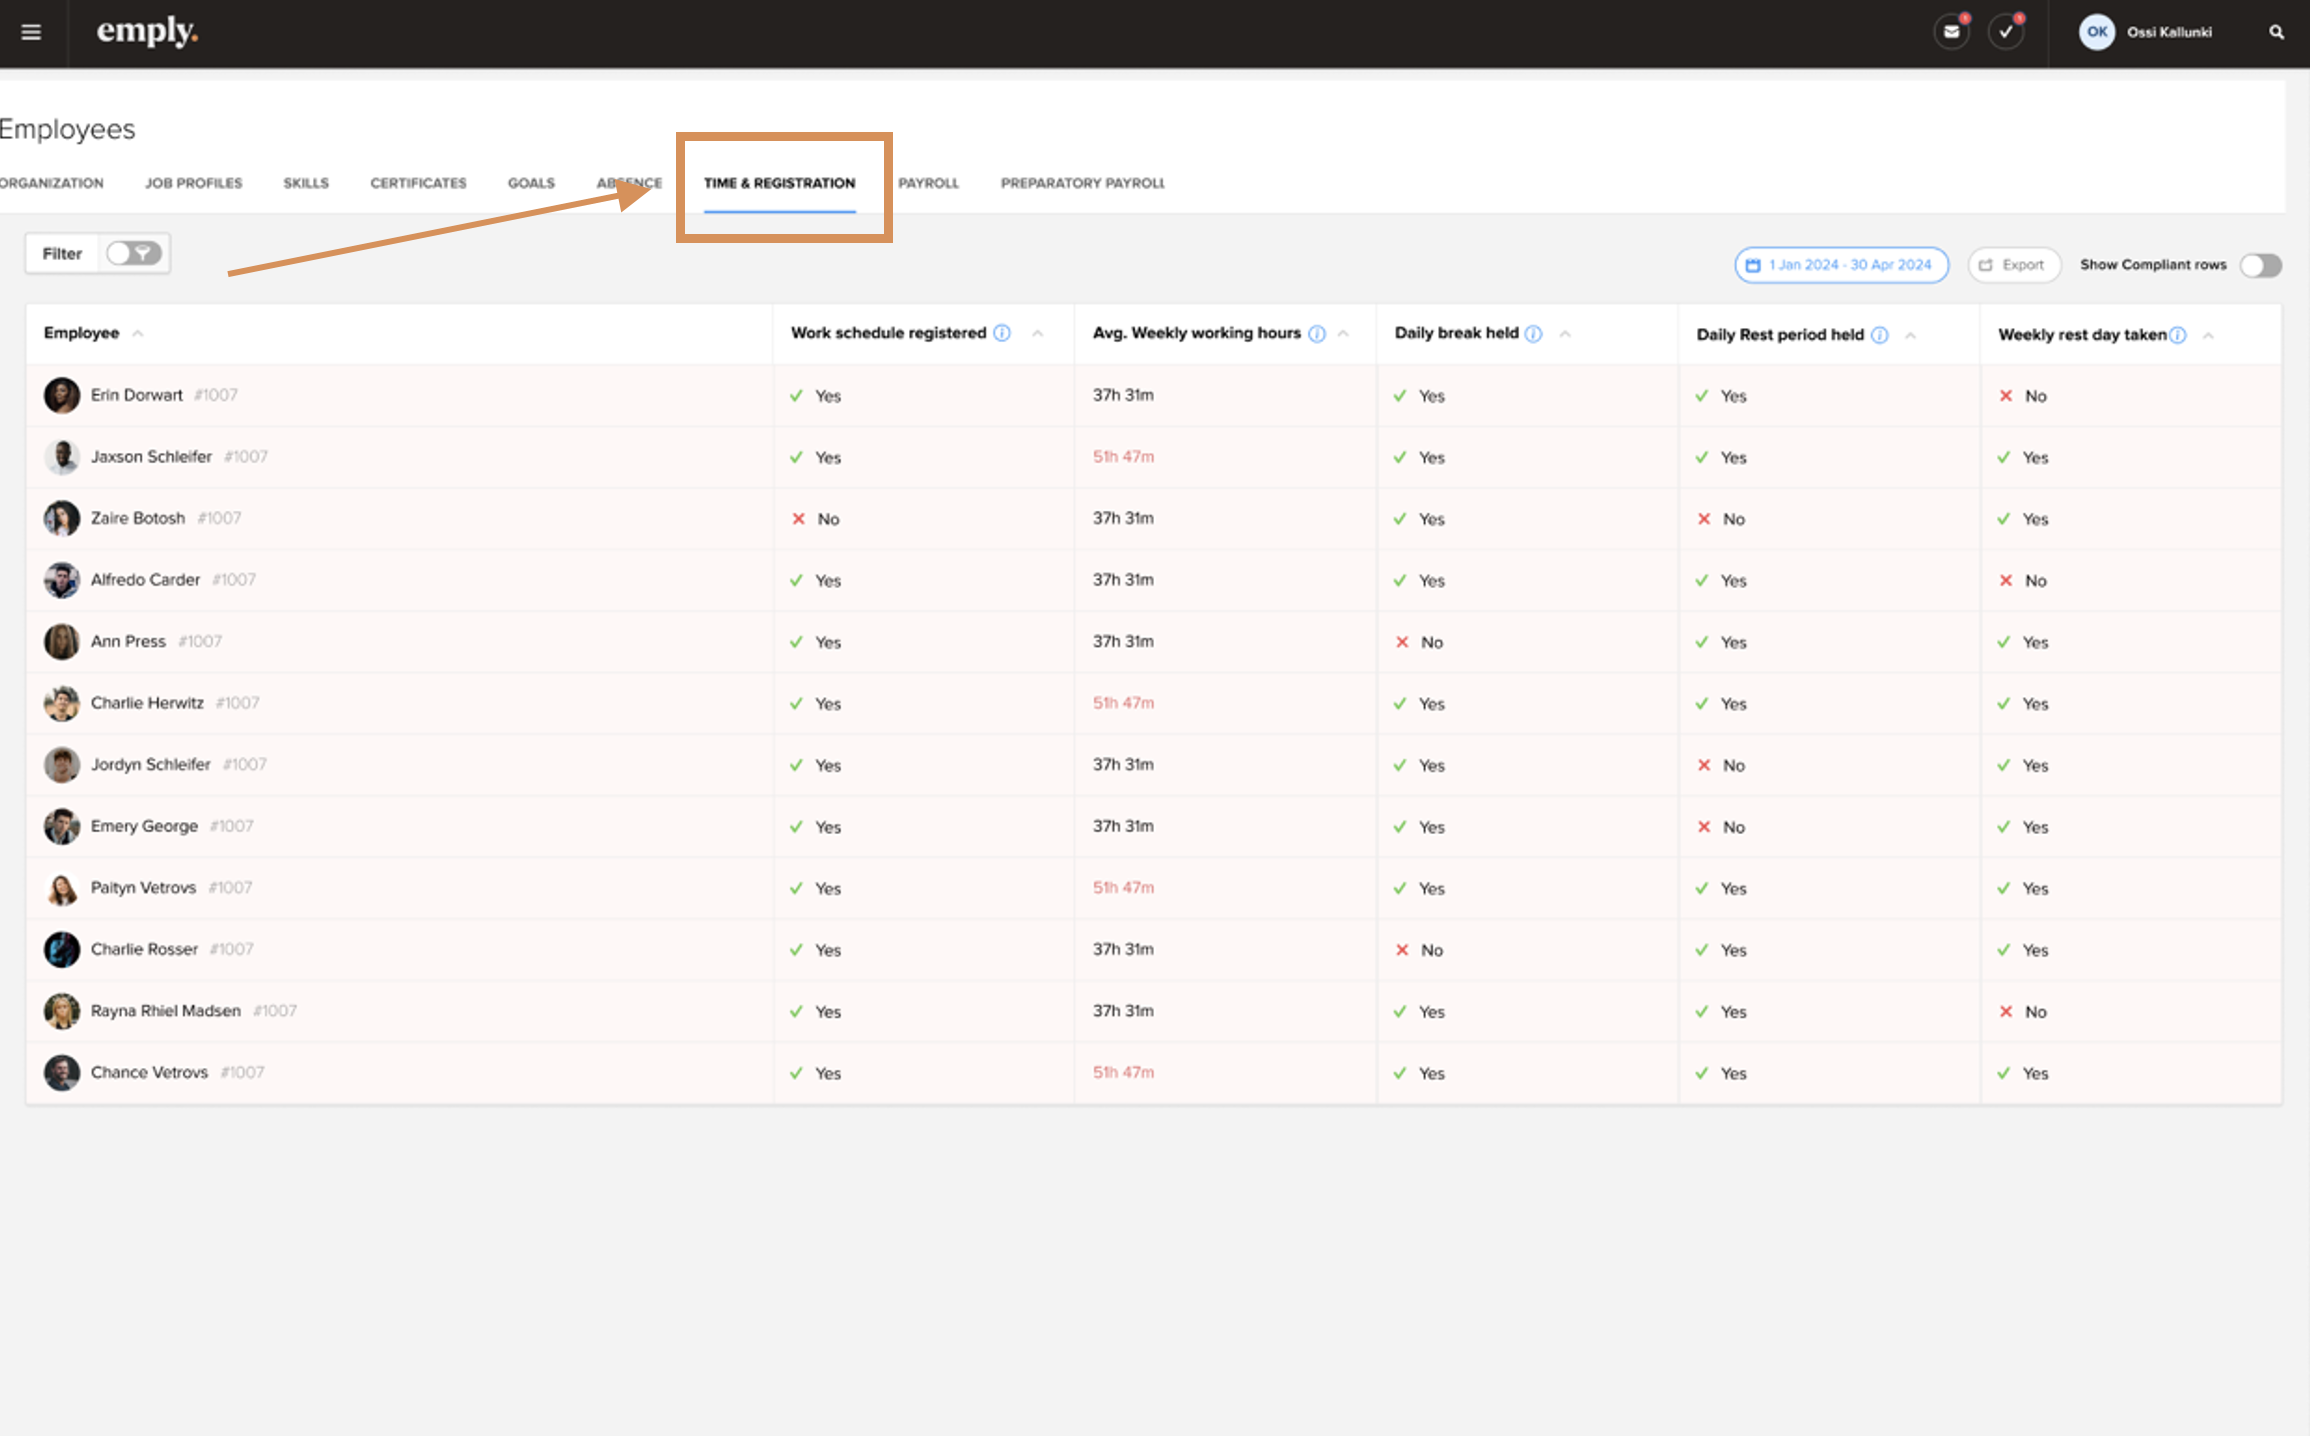This screenshot has width=2310, height=1436.
Task: Switch to the Job Profiles tab
Action: (193, 183)
